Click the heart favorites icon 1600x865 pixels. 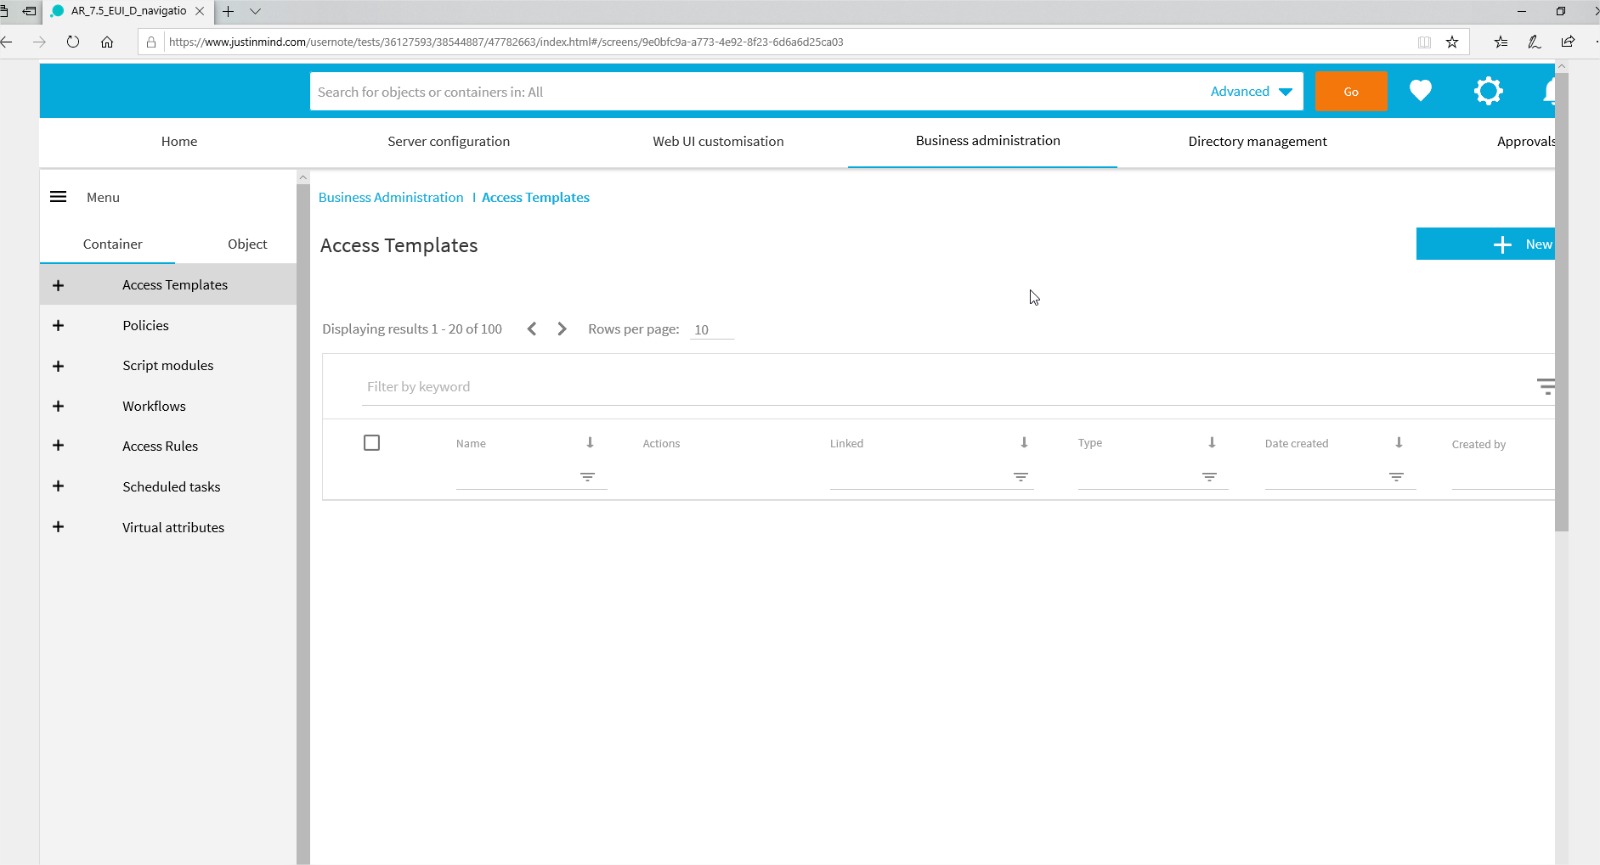[1420, 91]
